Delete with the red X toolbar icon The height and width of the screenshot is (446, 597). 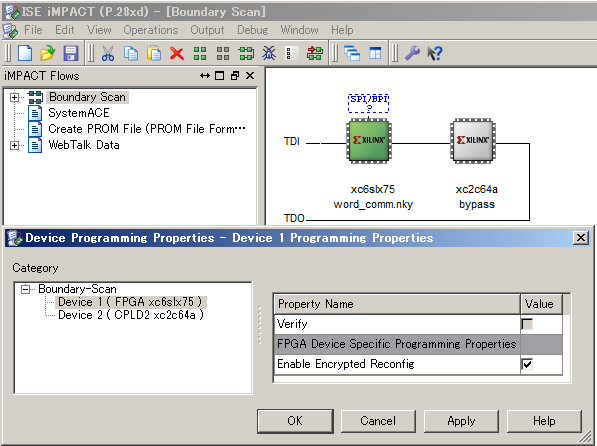point(177,53)
